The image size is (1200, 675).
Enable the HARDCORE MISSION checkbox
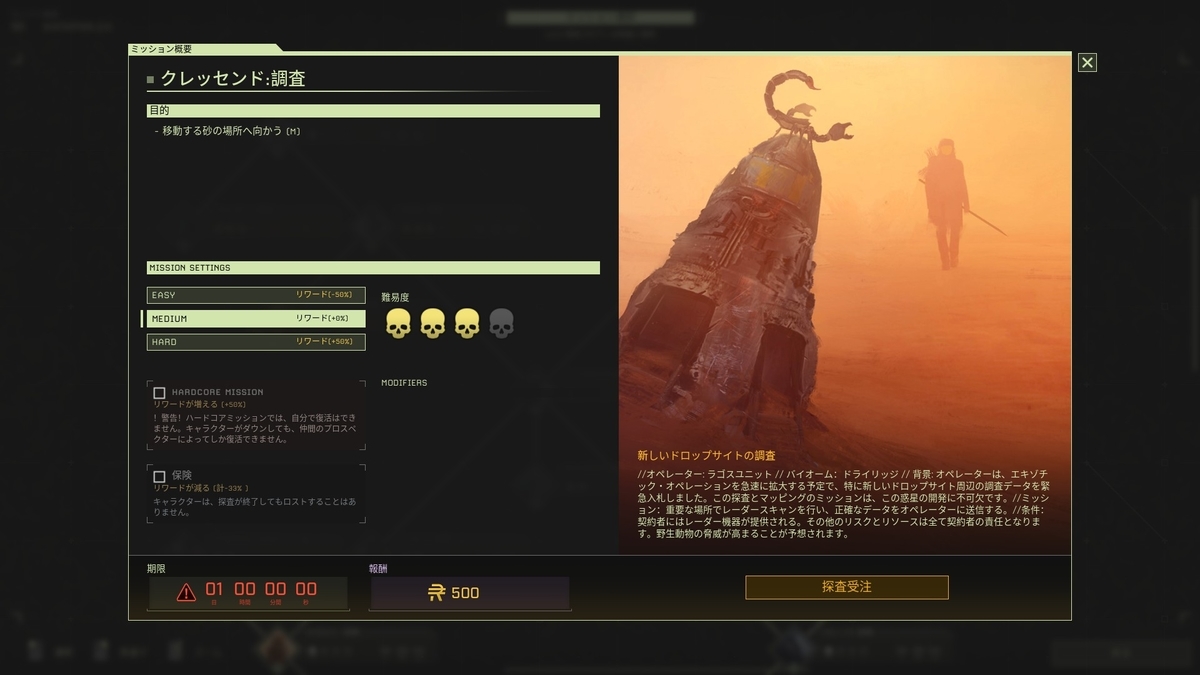tap(159, 393)
